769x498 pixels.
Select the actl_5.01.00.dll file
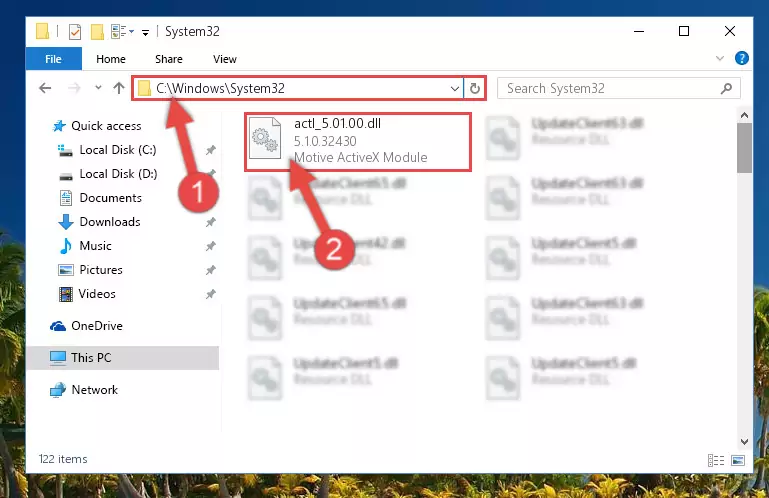pos(358,141)
